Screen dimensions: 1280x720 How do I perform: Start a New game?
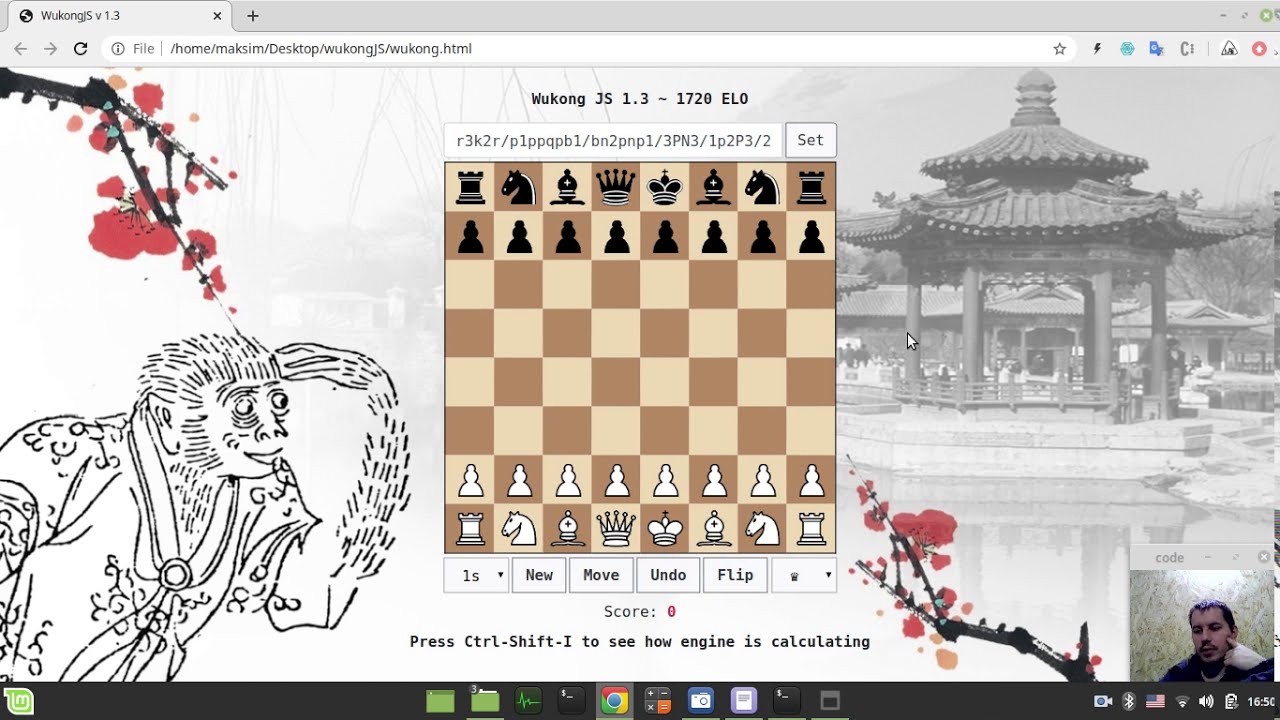pos(539,575)
